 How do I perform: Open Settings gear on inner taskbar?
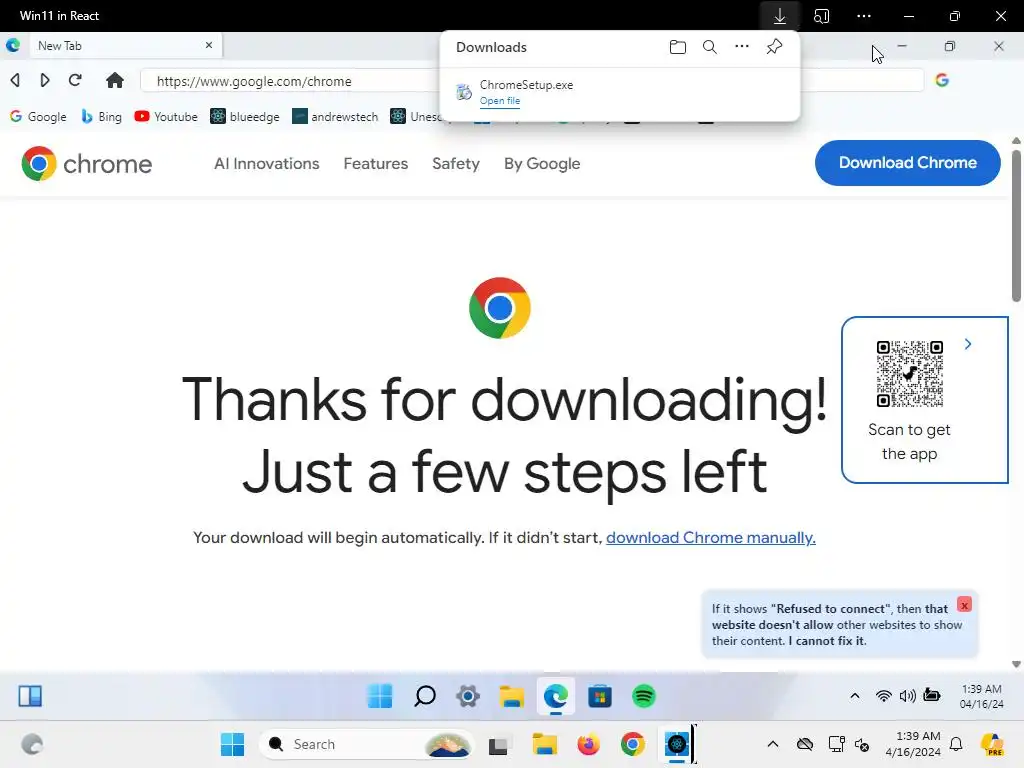click(468, 696)
